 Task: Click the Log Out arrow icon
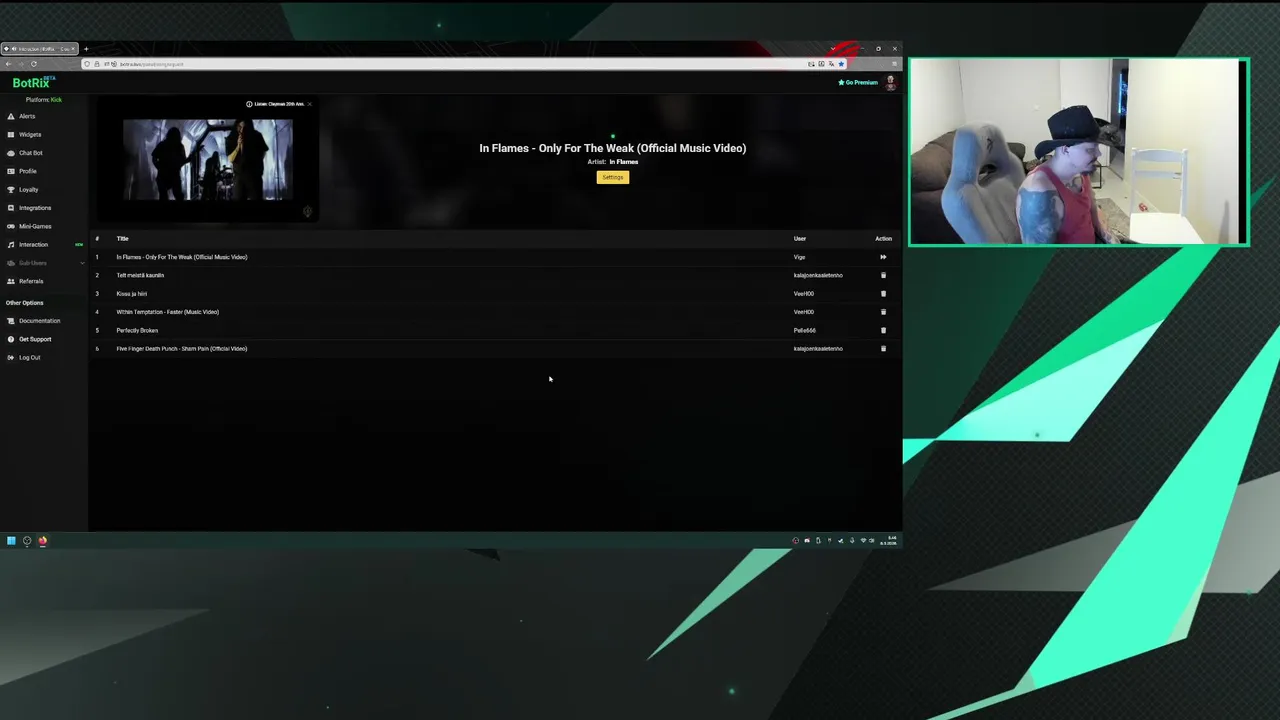[11, 357]
